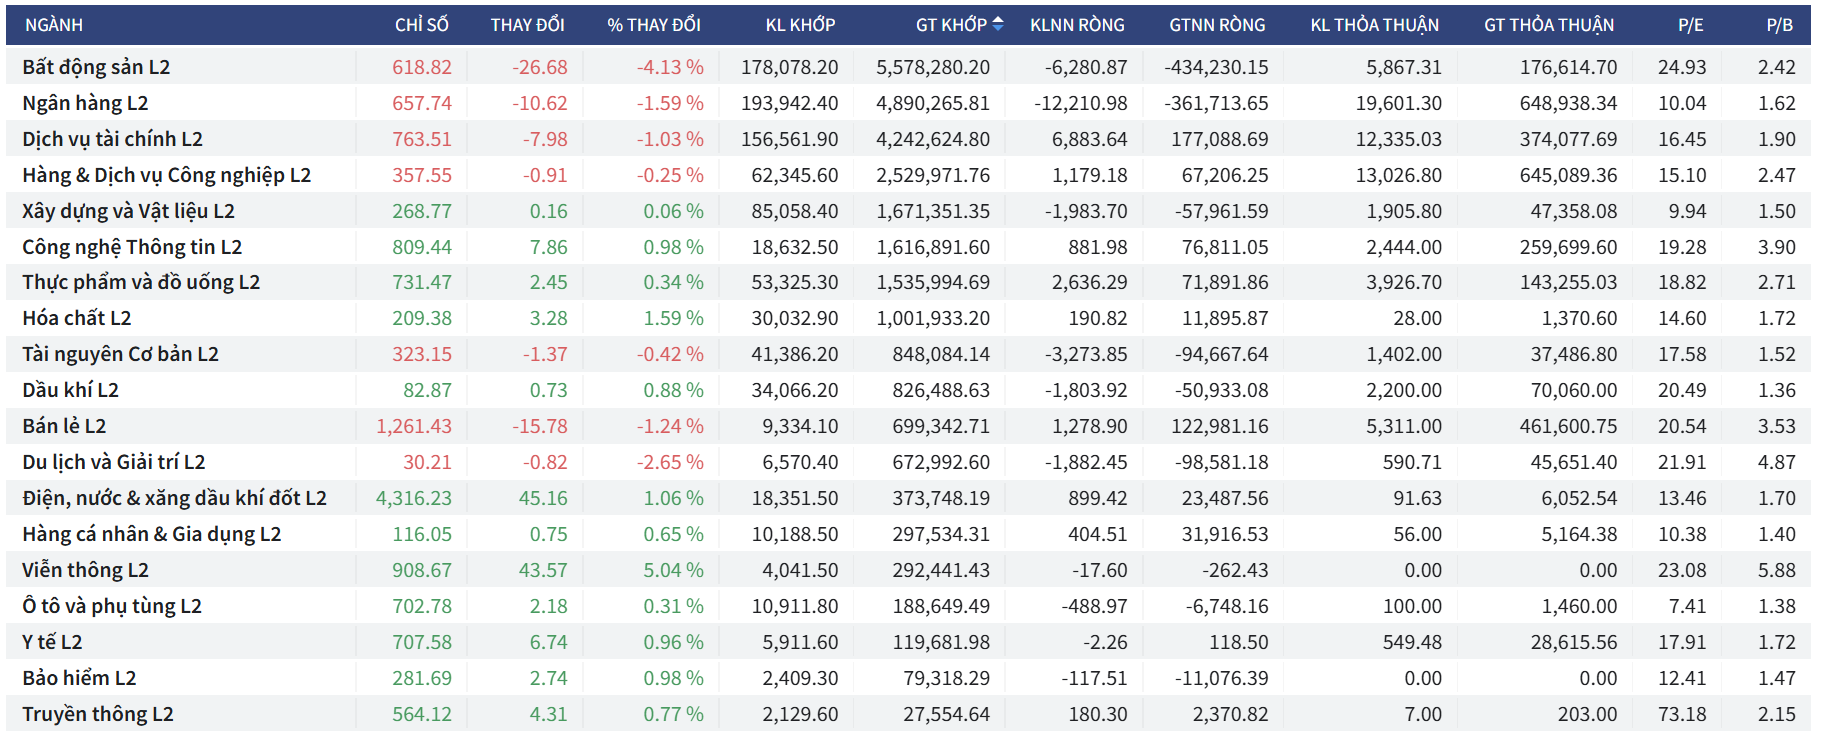Sort table by the NGÀNH column header
Image resolution: width=1824 pixels, height=739 pixels.
pyautogui.click(x=54, y=25)
